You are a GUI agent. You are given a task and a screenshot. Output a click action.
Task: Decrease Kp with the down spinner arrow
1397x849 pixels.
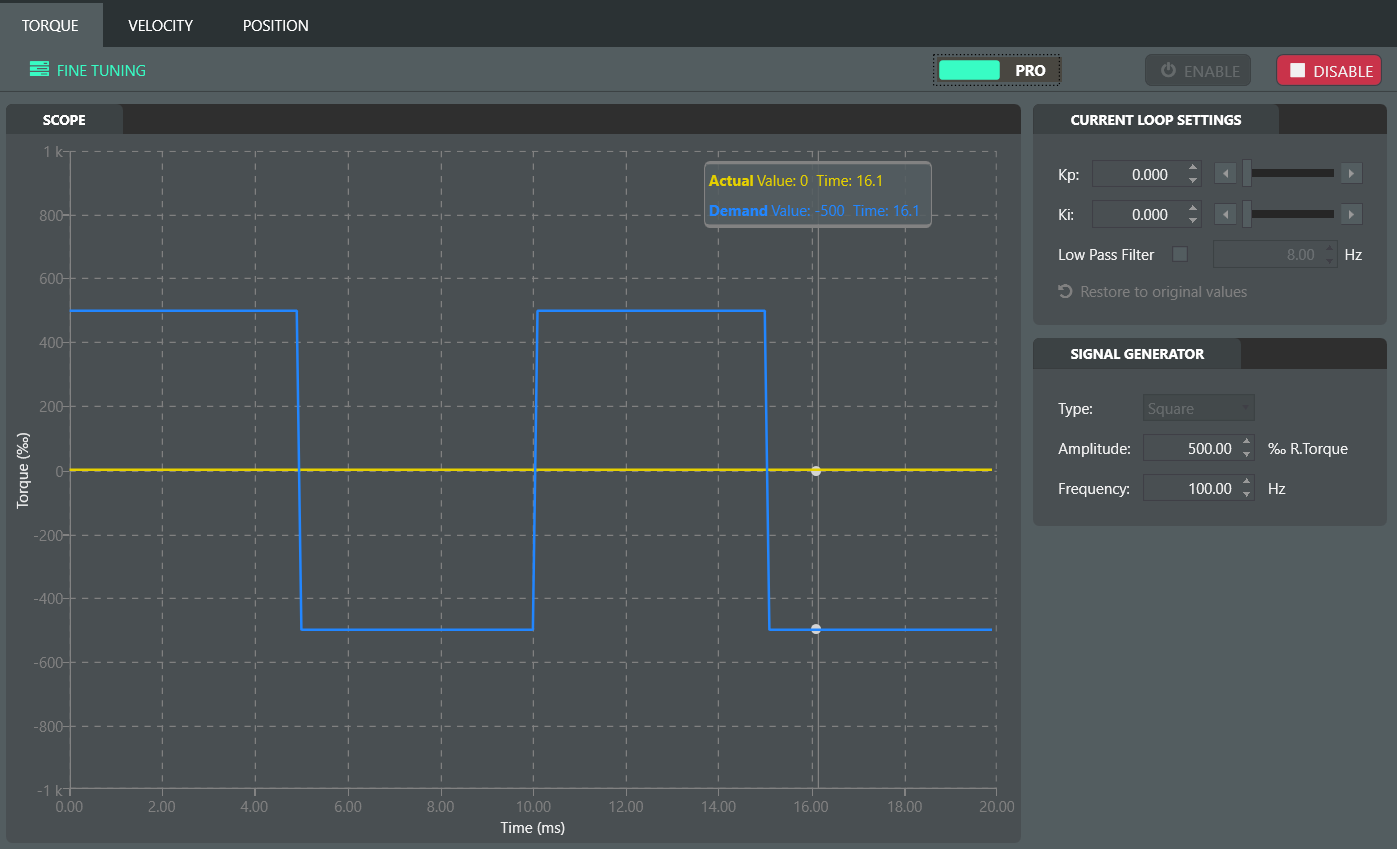(x=1193, y=180)
